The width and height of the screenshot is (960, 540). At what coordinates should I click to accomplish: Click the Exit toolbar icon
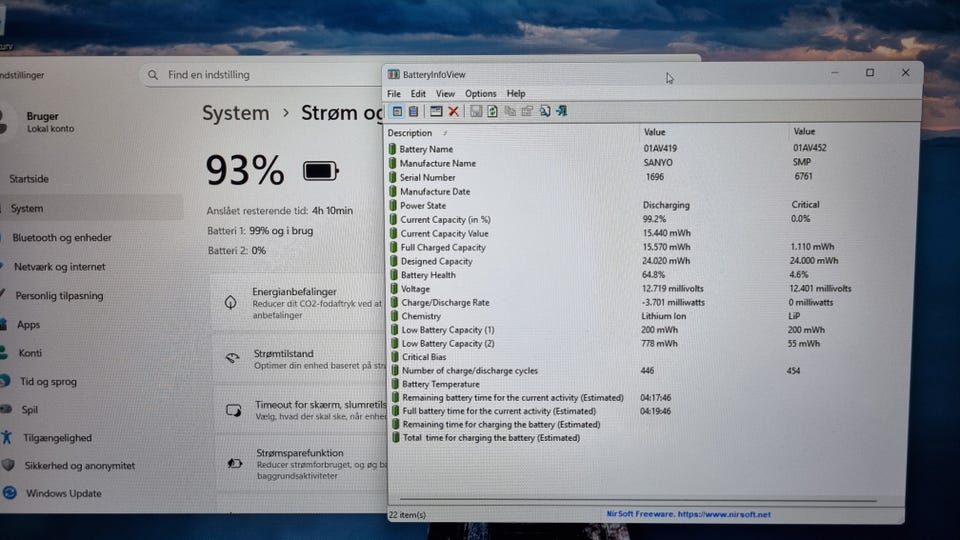point(562,111)
